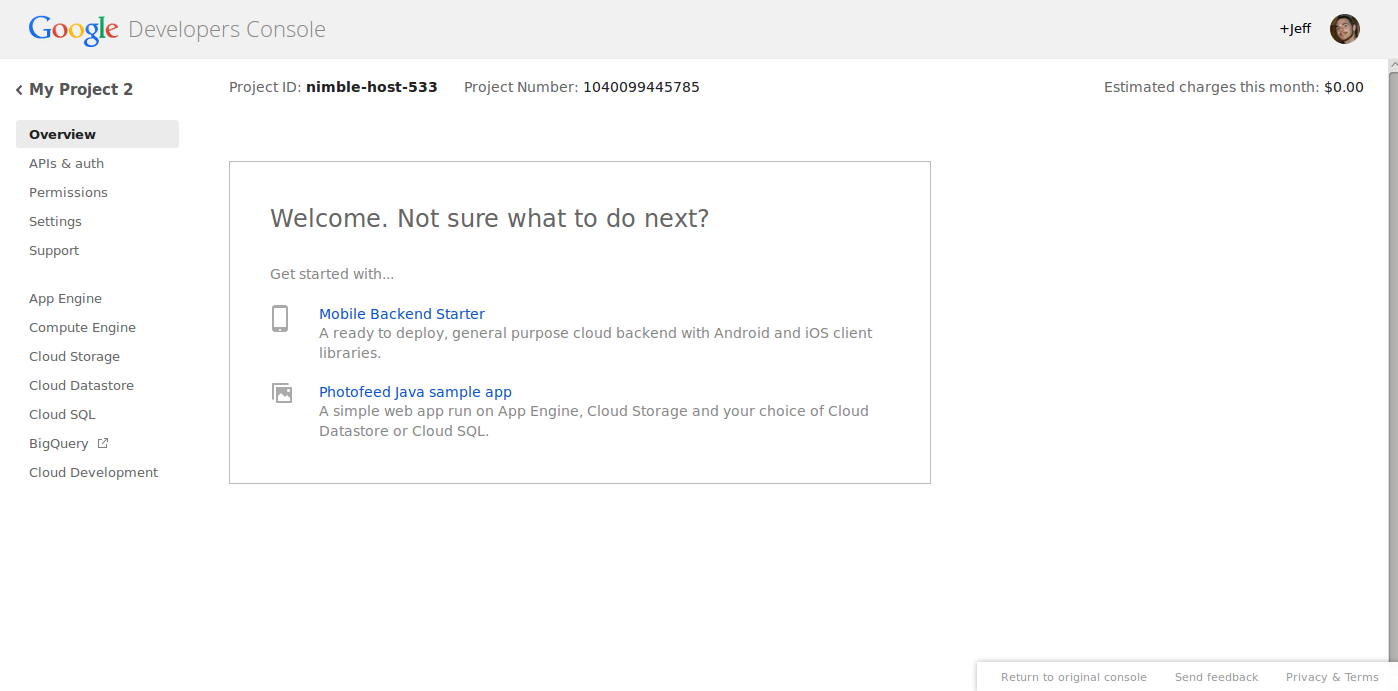Navigate to Compute Engine

(x=82, y=327)
